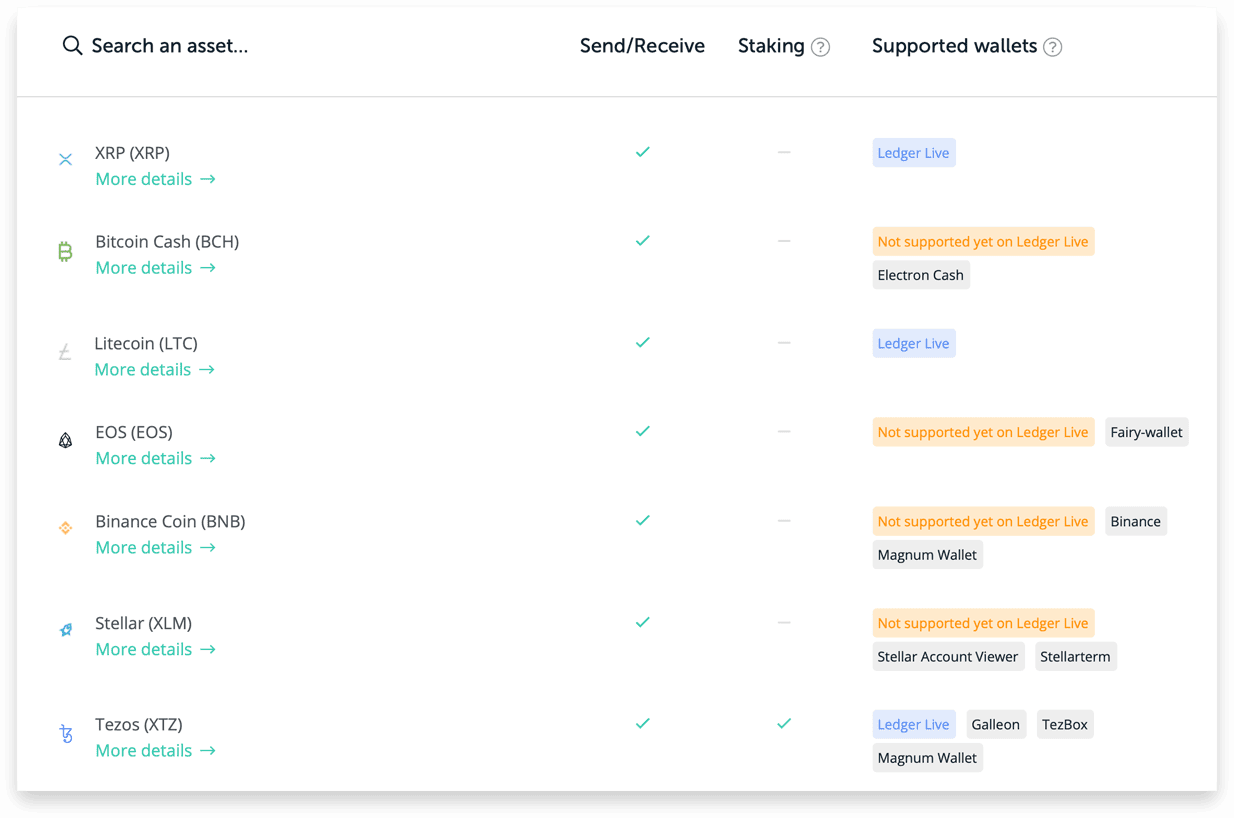Click the Tezos staking checkmark
This screenshot has width=1234, height=818.
(784, 723)
